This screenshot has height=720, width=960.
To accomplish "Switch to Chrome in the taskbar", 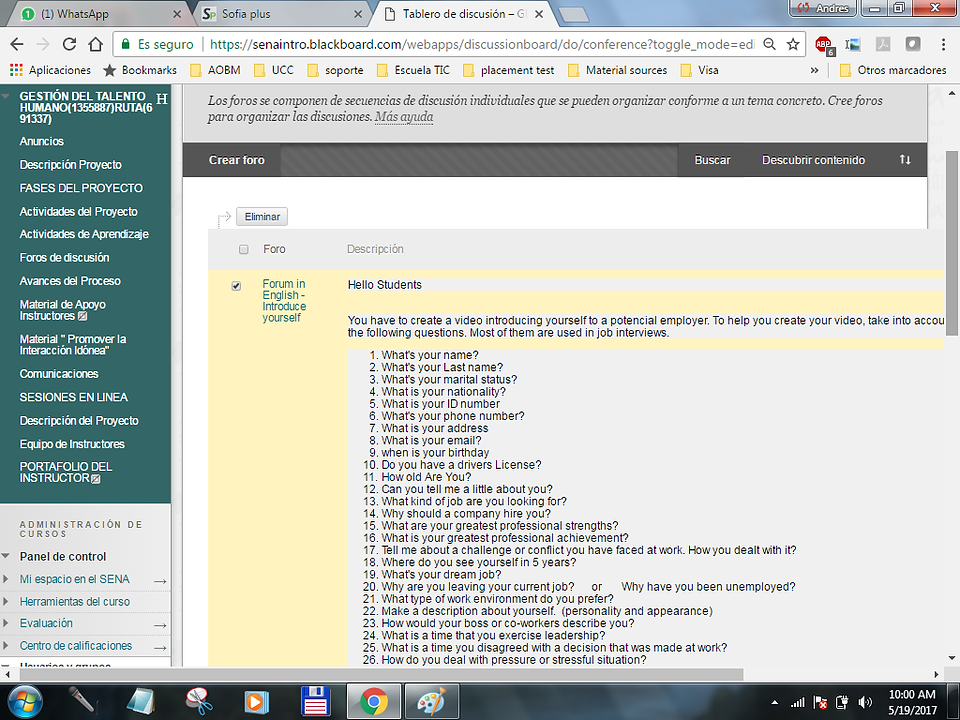I will coord(374,702).
